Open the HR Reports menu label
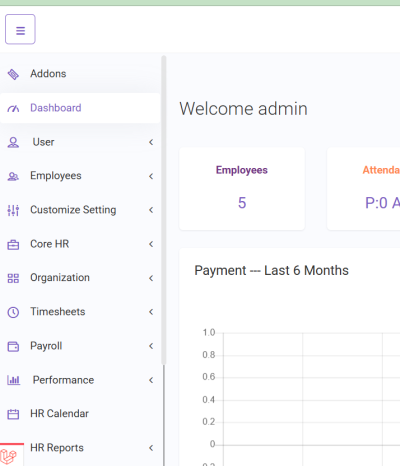The width and height of the screenshot is (400, 466). tap(57, 448)
